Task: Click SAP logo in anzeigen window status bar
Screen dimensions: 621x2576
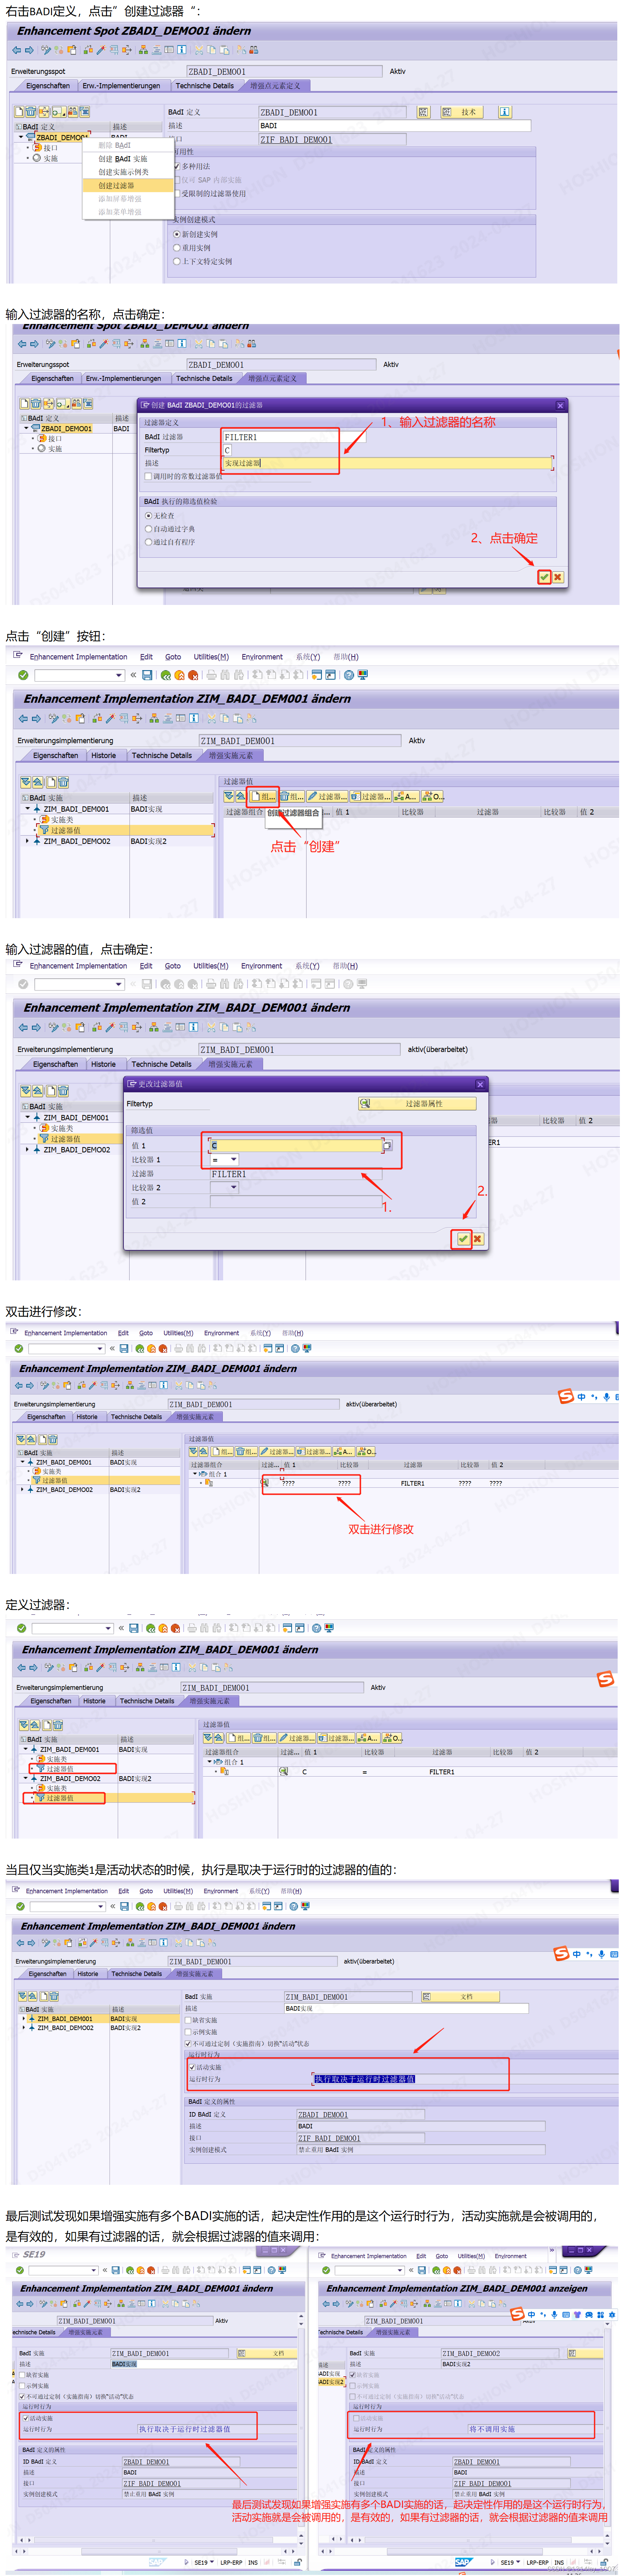Action: pos(463,2562)
